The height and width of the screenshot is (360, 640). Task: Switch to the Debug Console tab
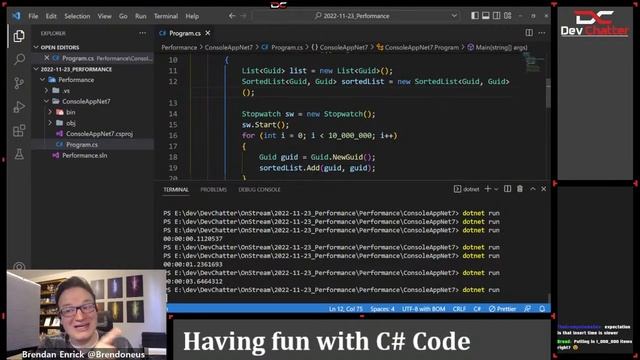coord(259,190)
